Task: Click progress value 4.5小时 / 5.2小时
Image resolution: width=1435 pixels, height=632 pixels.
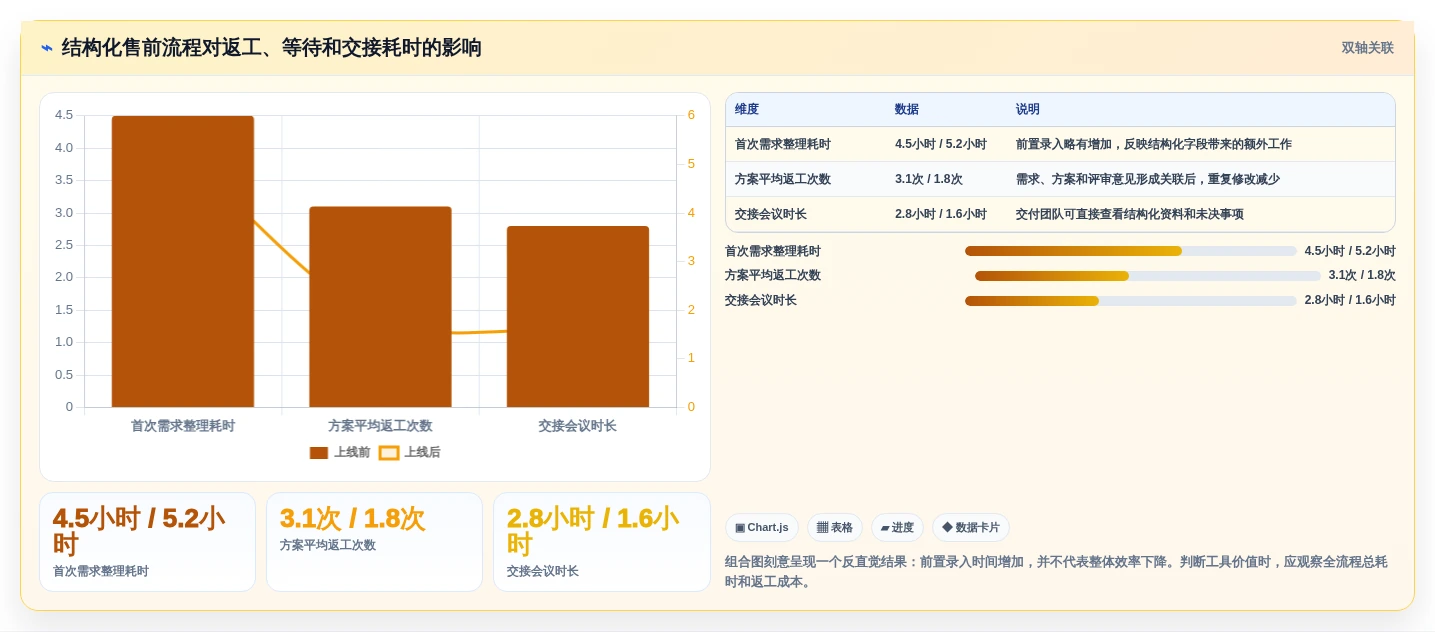Action: point(1350,251)
